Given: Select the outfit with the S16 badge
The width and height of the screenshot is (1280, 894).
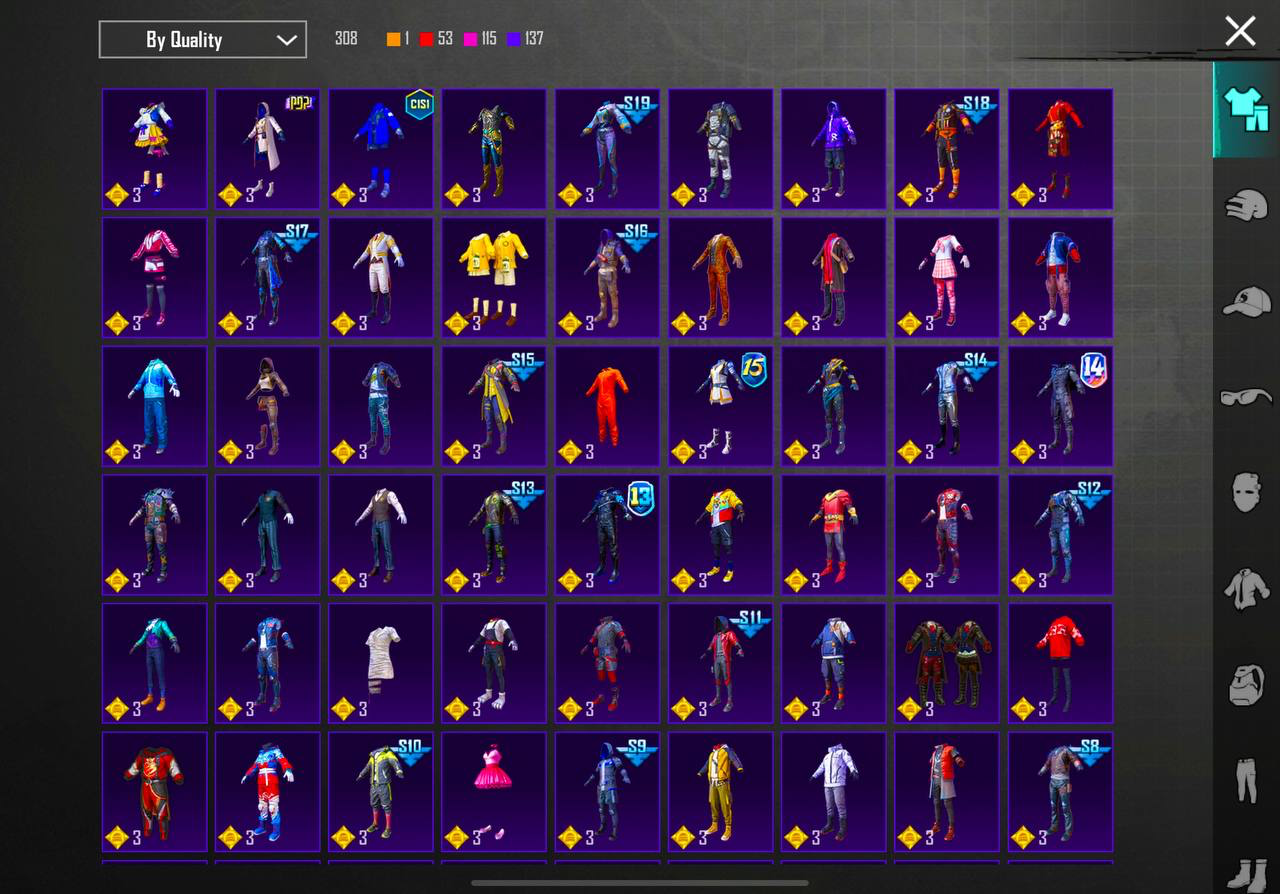Looking at the screenshot, I should (607, 278).
